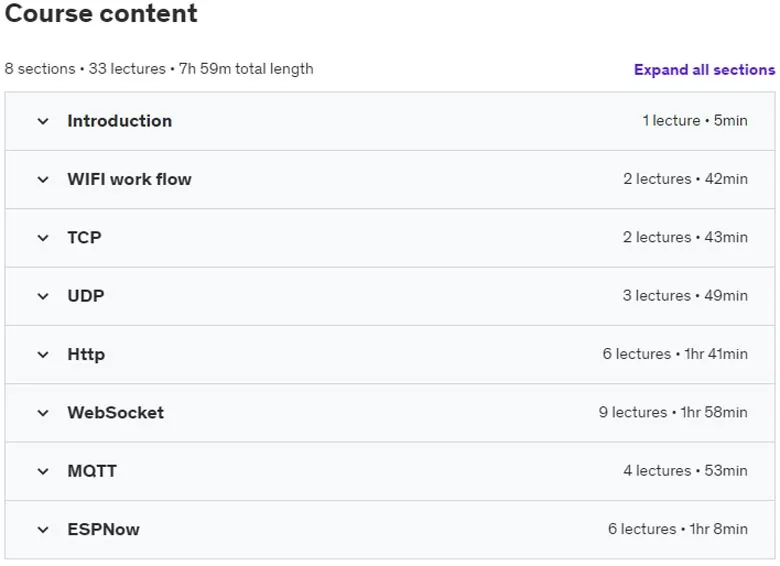Click the ESPNow section title

point(103,529)
